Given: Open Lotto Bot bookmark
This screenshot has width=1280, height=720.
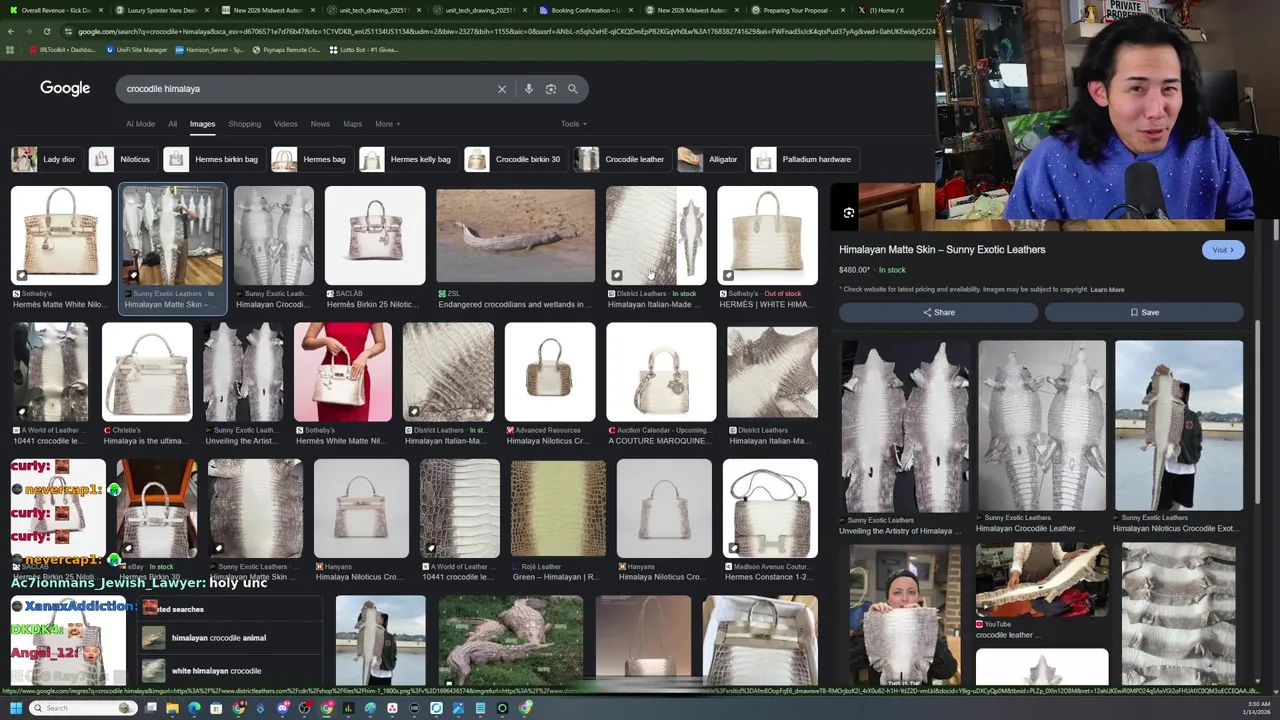Looking at the screenshot, I should pyautogui.click(x=365, y=50).
